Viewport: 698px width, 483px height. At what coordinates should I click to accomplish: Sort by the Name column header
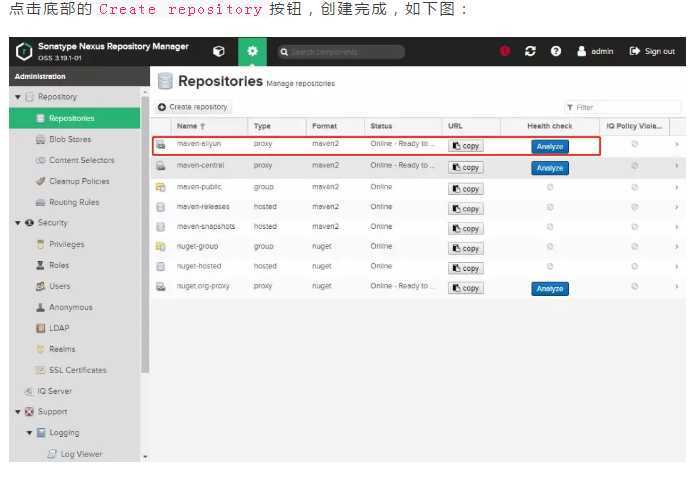(x=208, y=126)
